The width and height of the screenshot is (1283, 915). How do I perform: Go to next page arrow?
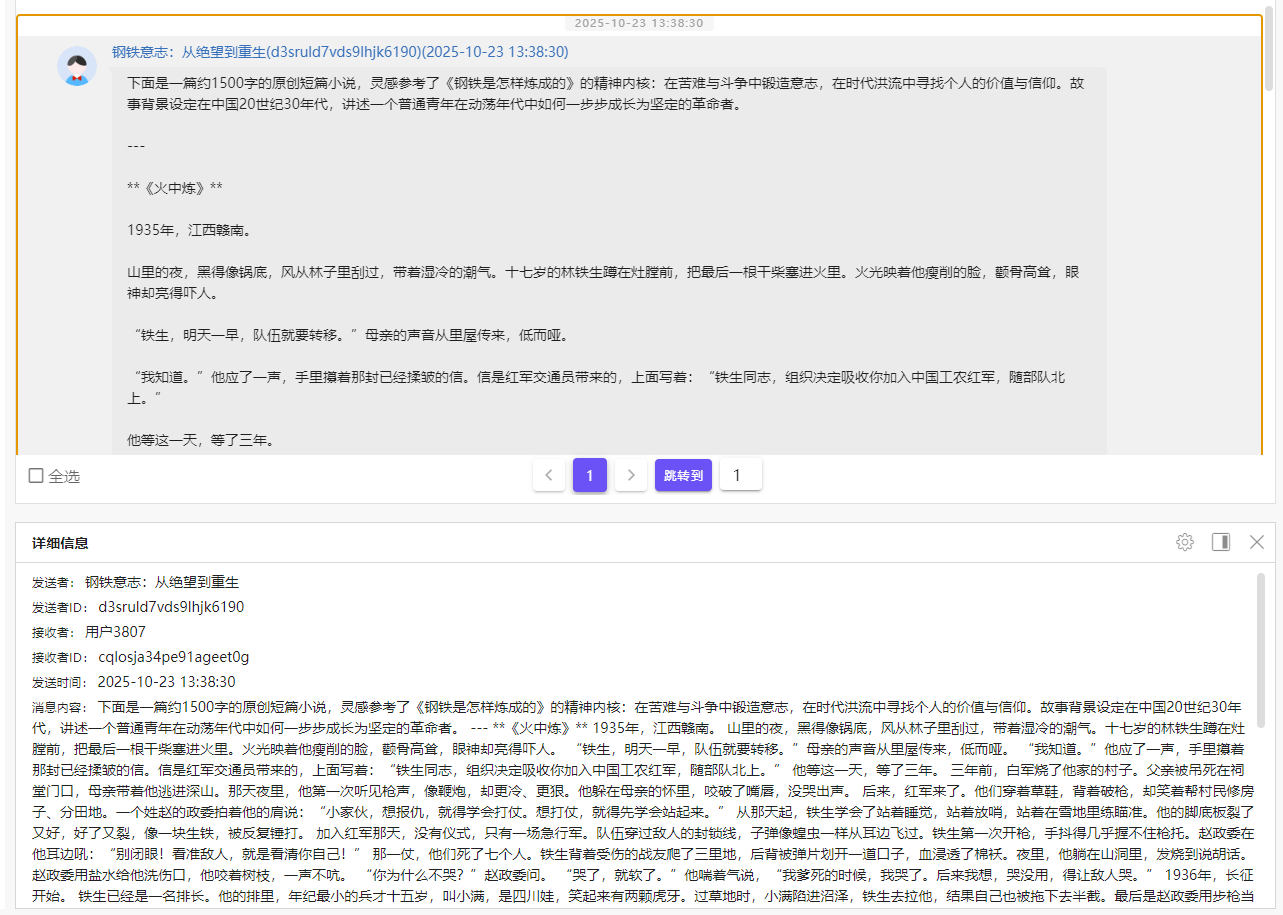(630, 475)
